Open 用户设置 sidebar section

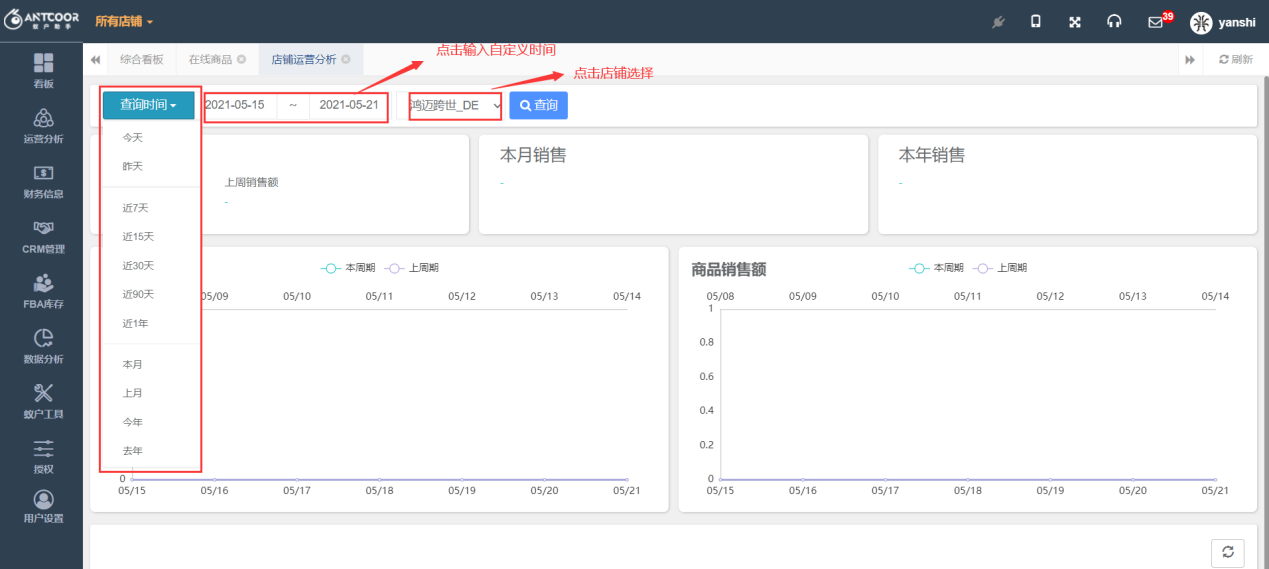point(43,507)
